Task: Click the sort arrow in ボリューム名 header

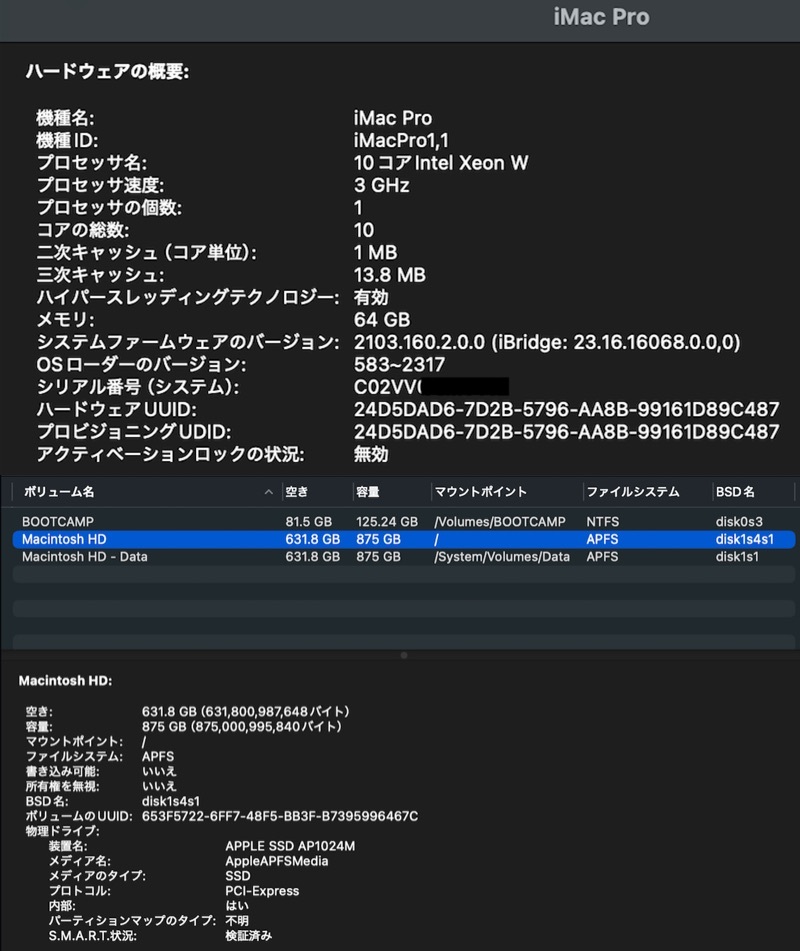Action: pos(269,492)
